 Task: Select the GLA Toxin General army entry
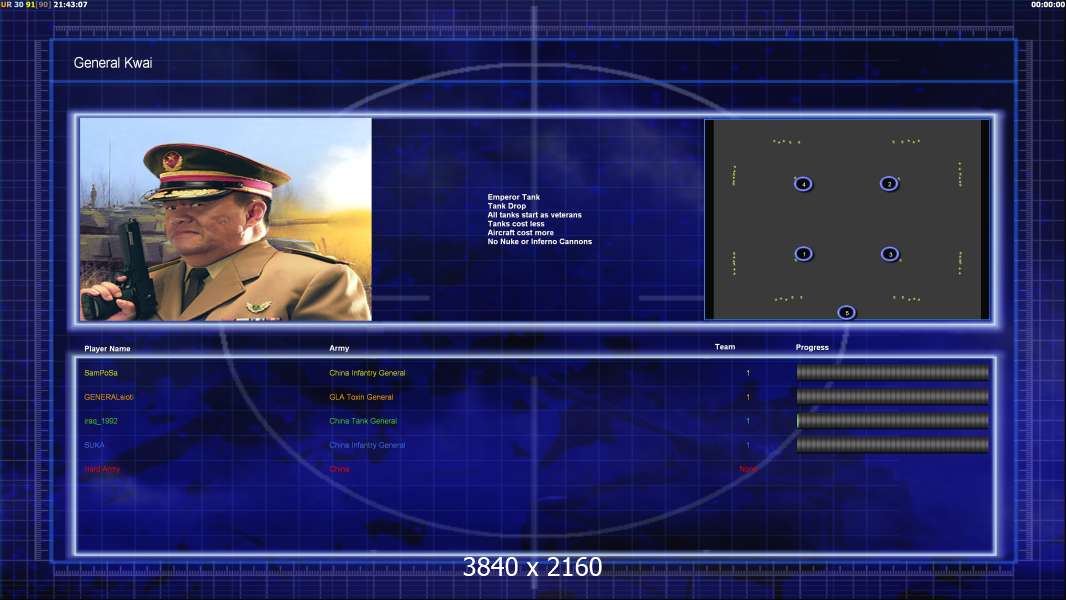pos(361,397)
